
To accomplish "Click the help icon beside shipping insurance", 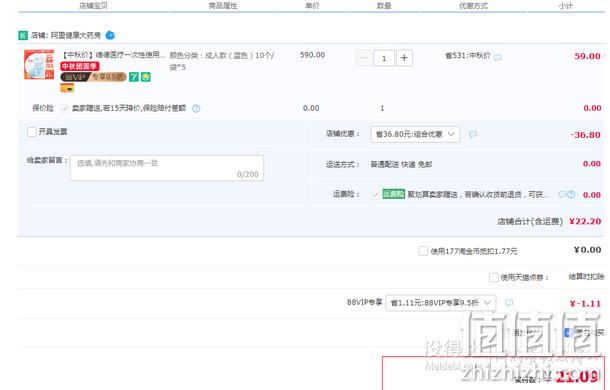I will 571,195.
